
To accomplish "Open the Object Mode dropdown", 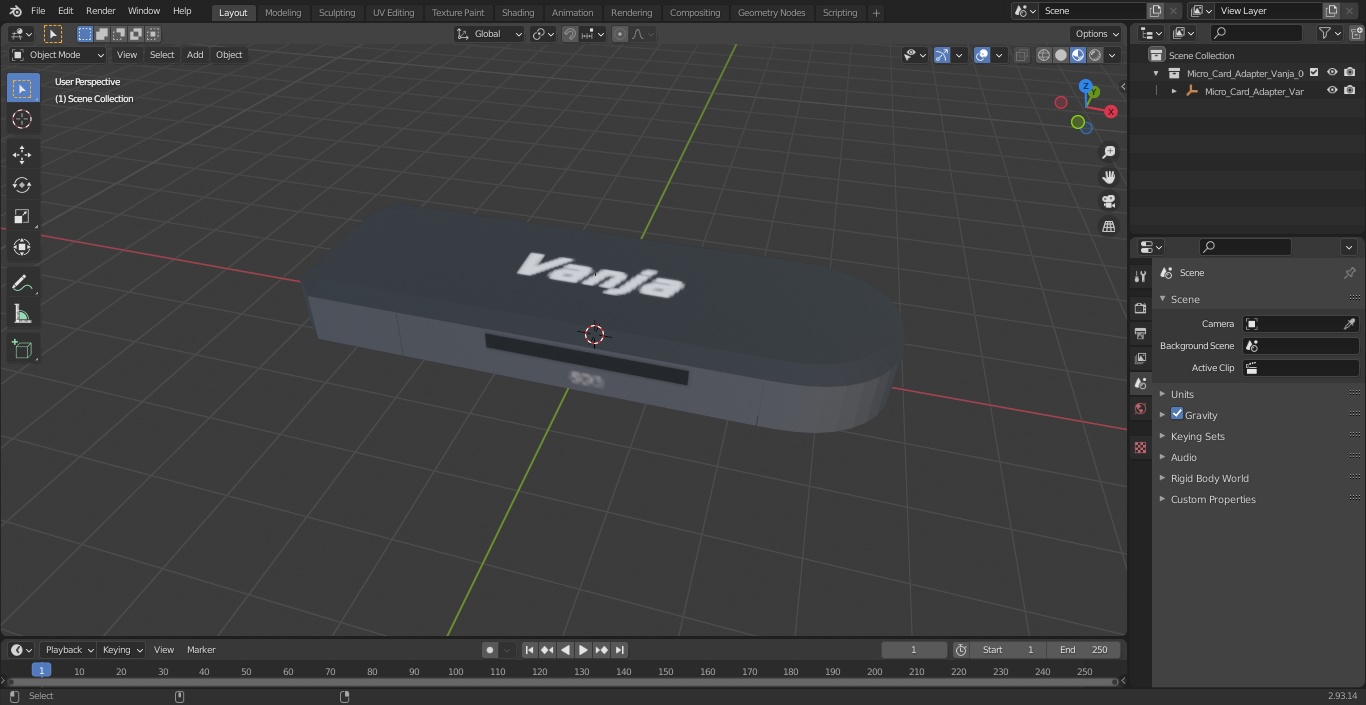I will click(57, 55).
